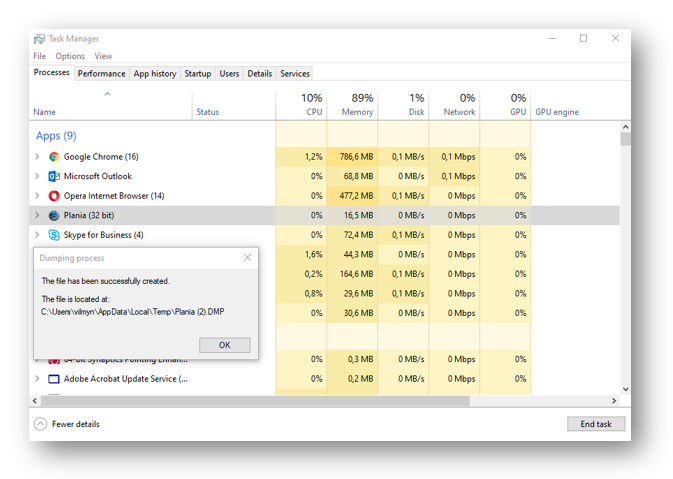This screenshot has height=479, width=673.
Task: Click the dump file path ending Plania (2).DMP
Action: point(133,312)
